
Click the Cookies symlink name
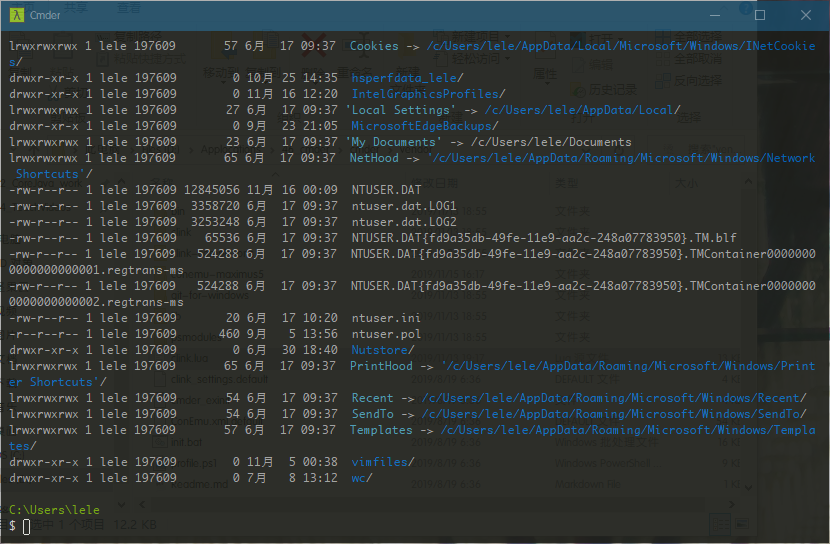click(374, 46)
